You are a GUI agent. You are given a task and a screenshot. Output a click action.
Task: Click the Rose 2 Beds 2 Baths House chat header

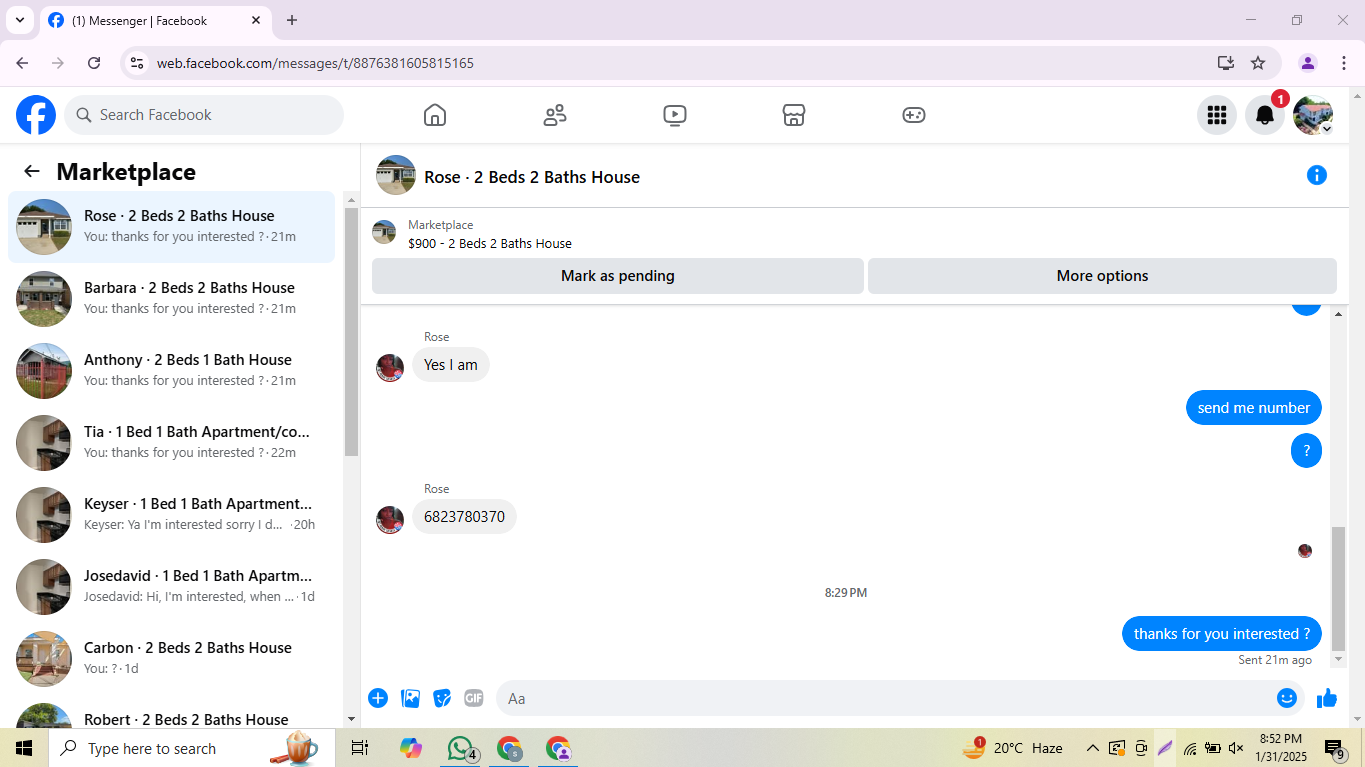[x=508, y=176]
